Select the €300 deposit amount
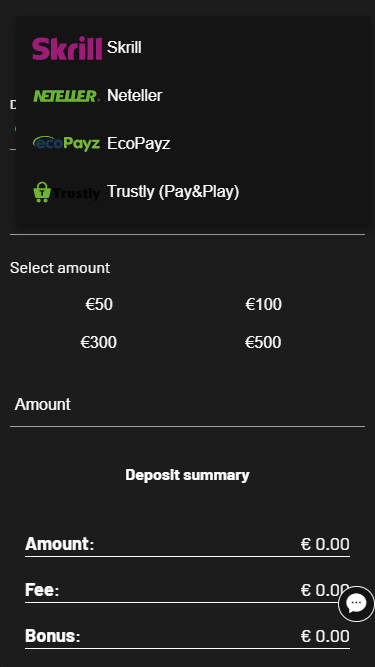 [99, 342]
